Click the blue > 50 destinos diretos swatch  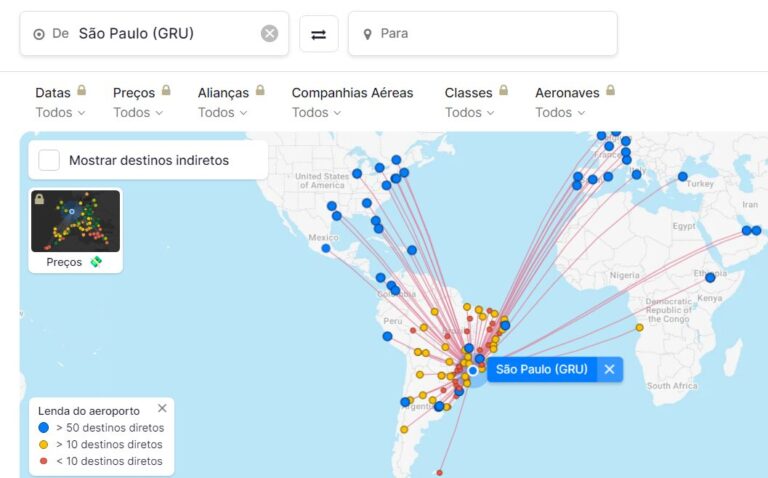(x=44, y=428)
